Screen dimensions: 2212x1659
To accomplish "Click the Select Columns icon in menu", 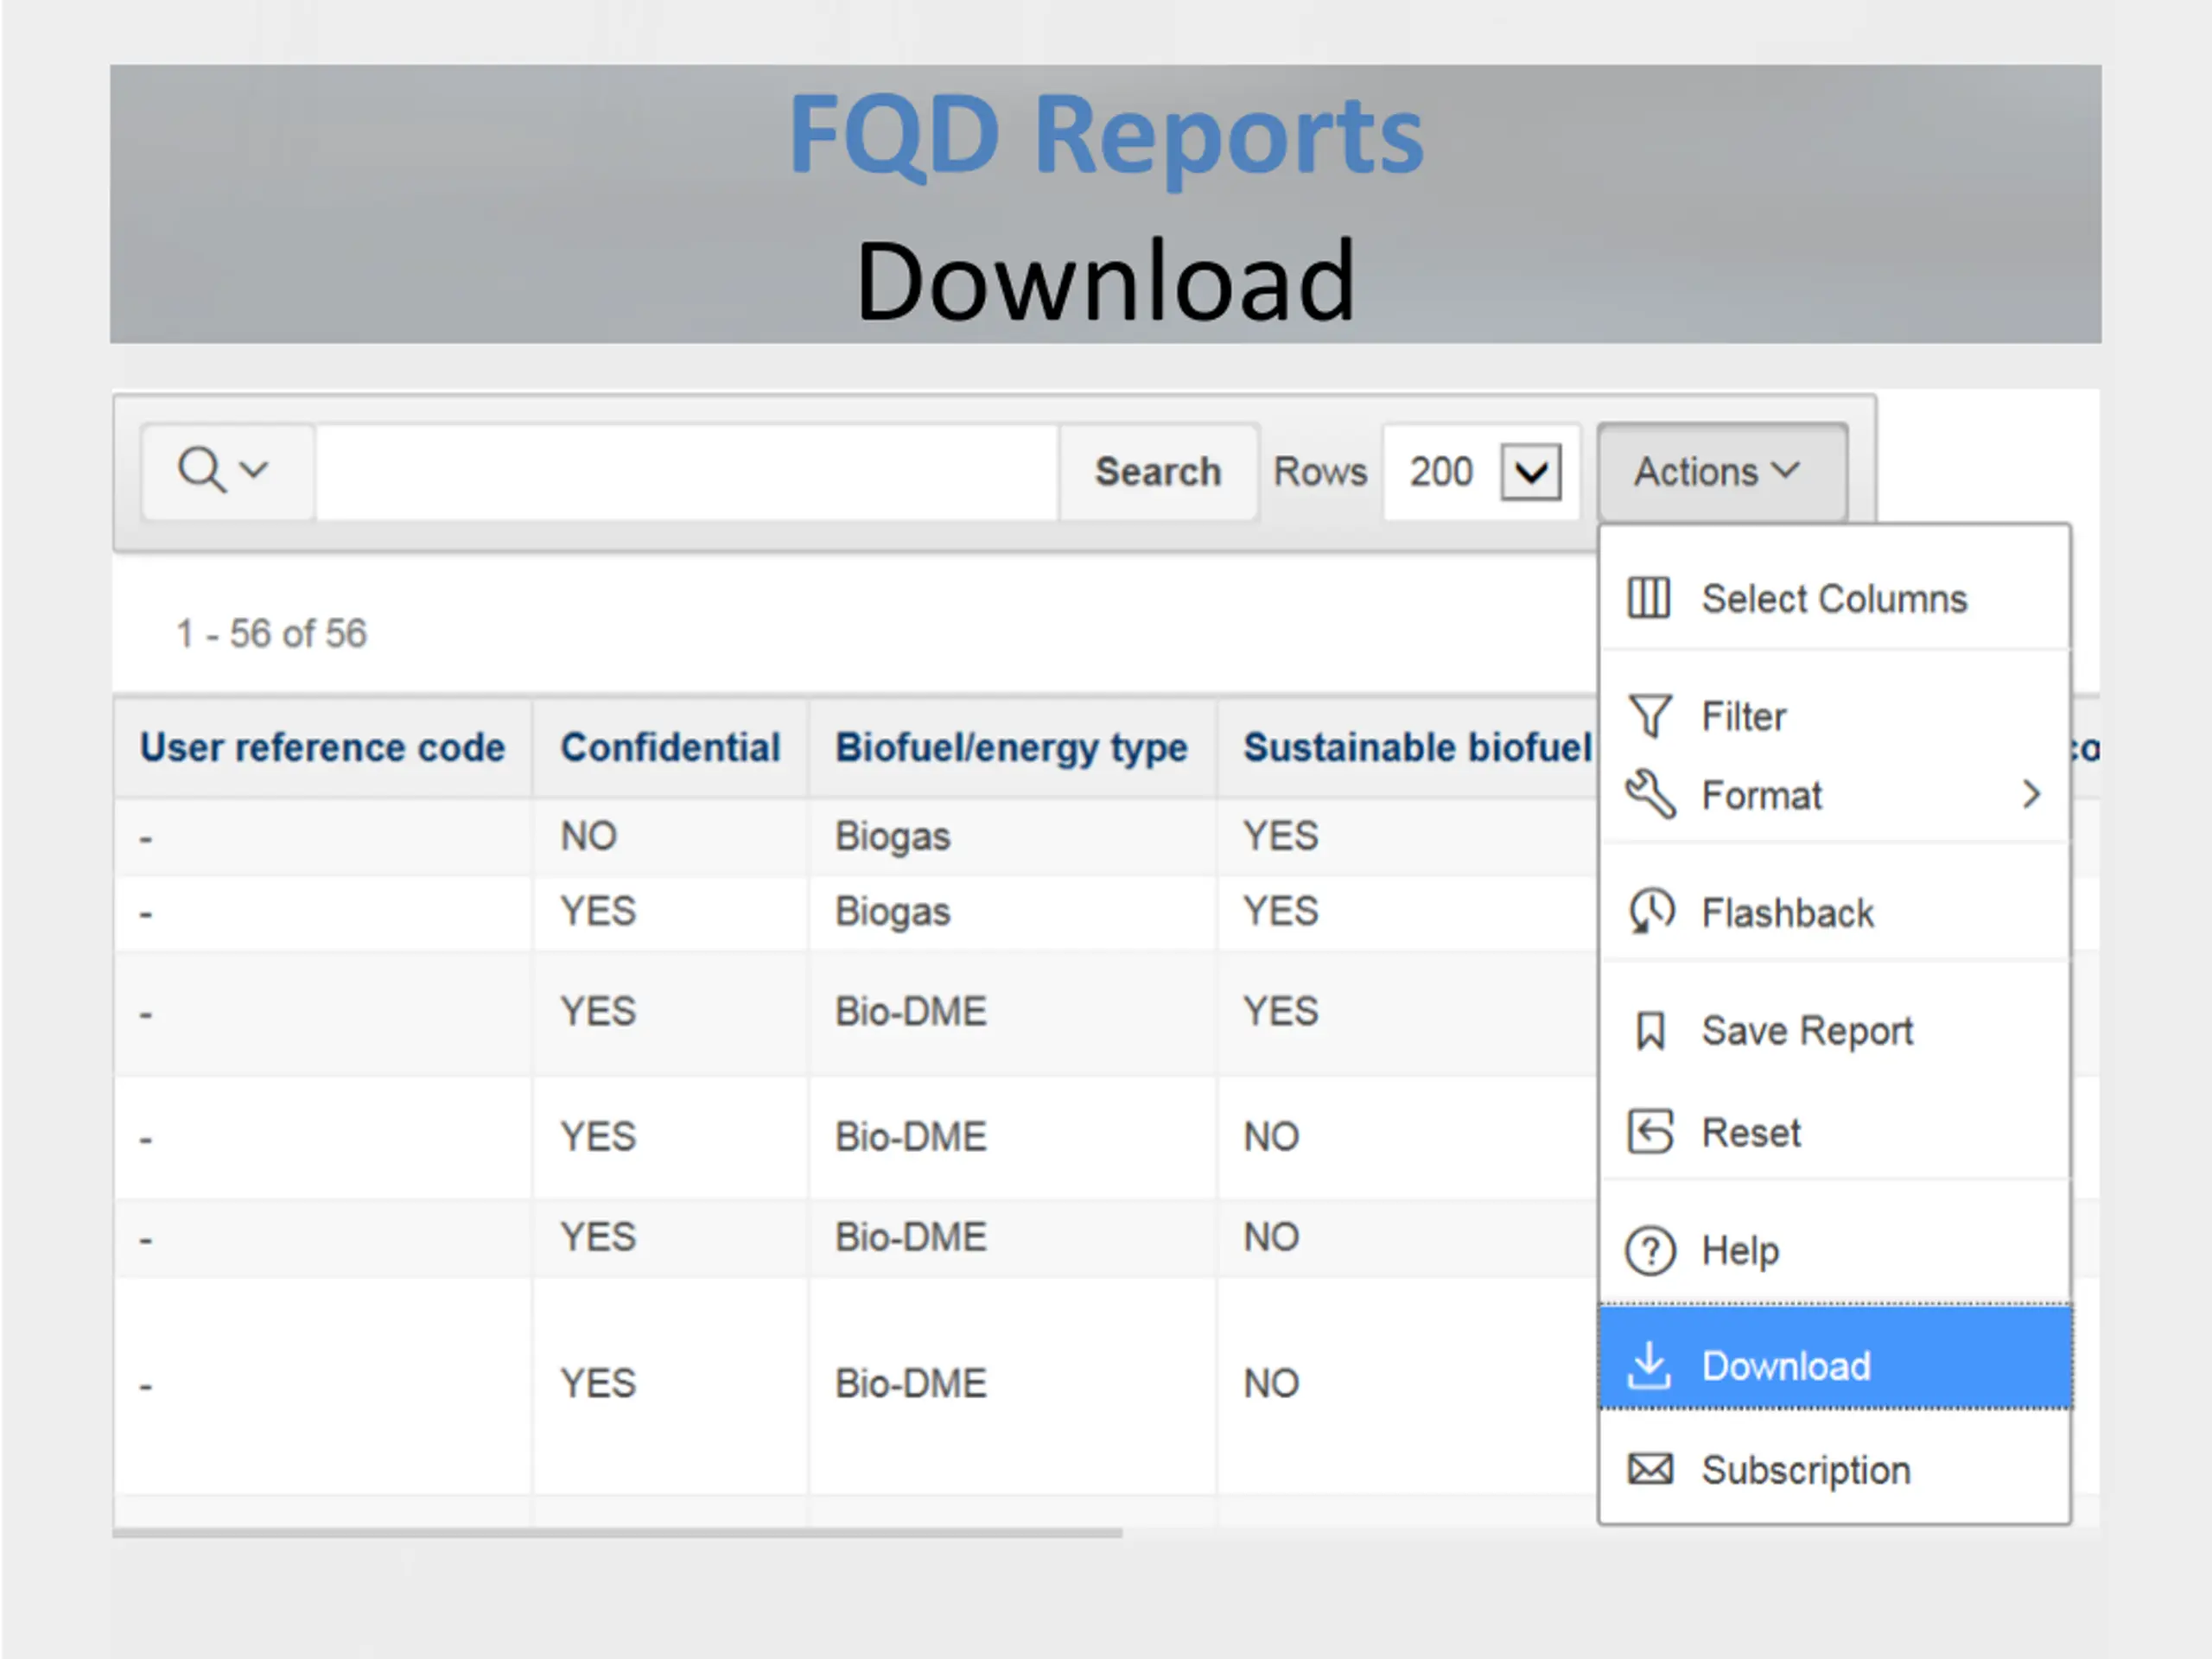I will (1648, 598).
